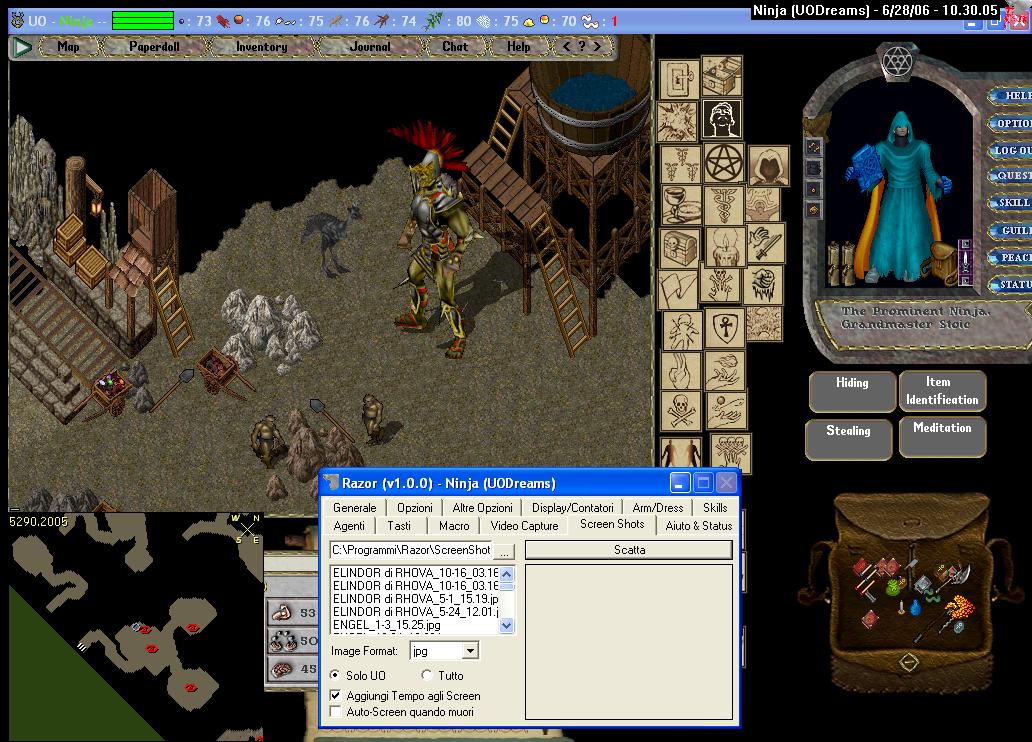Click the ankh shield spell icon
This screenshot has height=742, width=1032.
pyautogui.click(x=723, y=326)
